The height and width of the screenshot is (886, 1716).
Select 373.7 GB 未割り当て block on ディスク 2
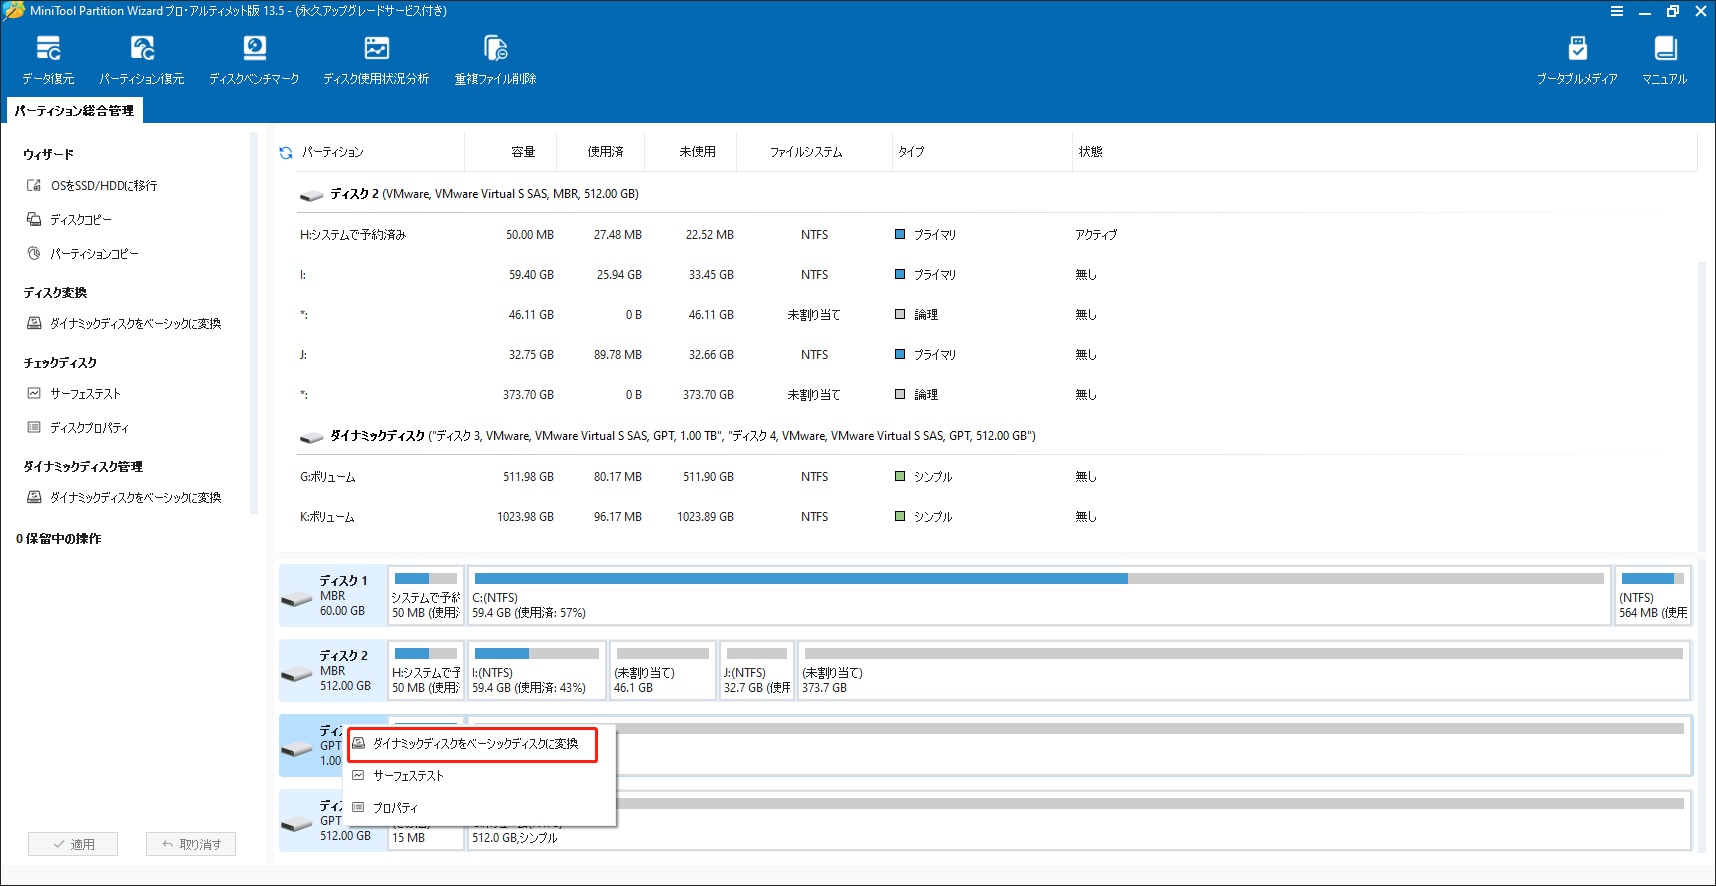pos(1244,671)
